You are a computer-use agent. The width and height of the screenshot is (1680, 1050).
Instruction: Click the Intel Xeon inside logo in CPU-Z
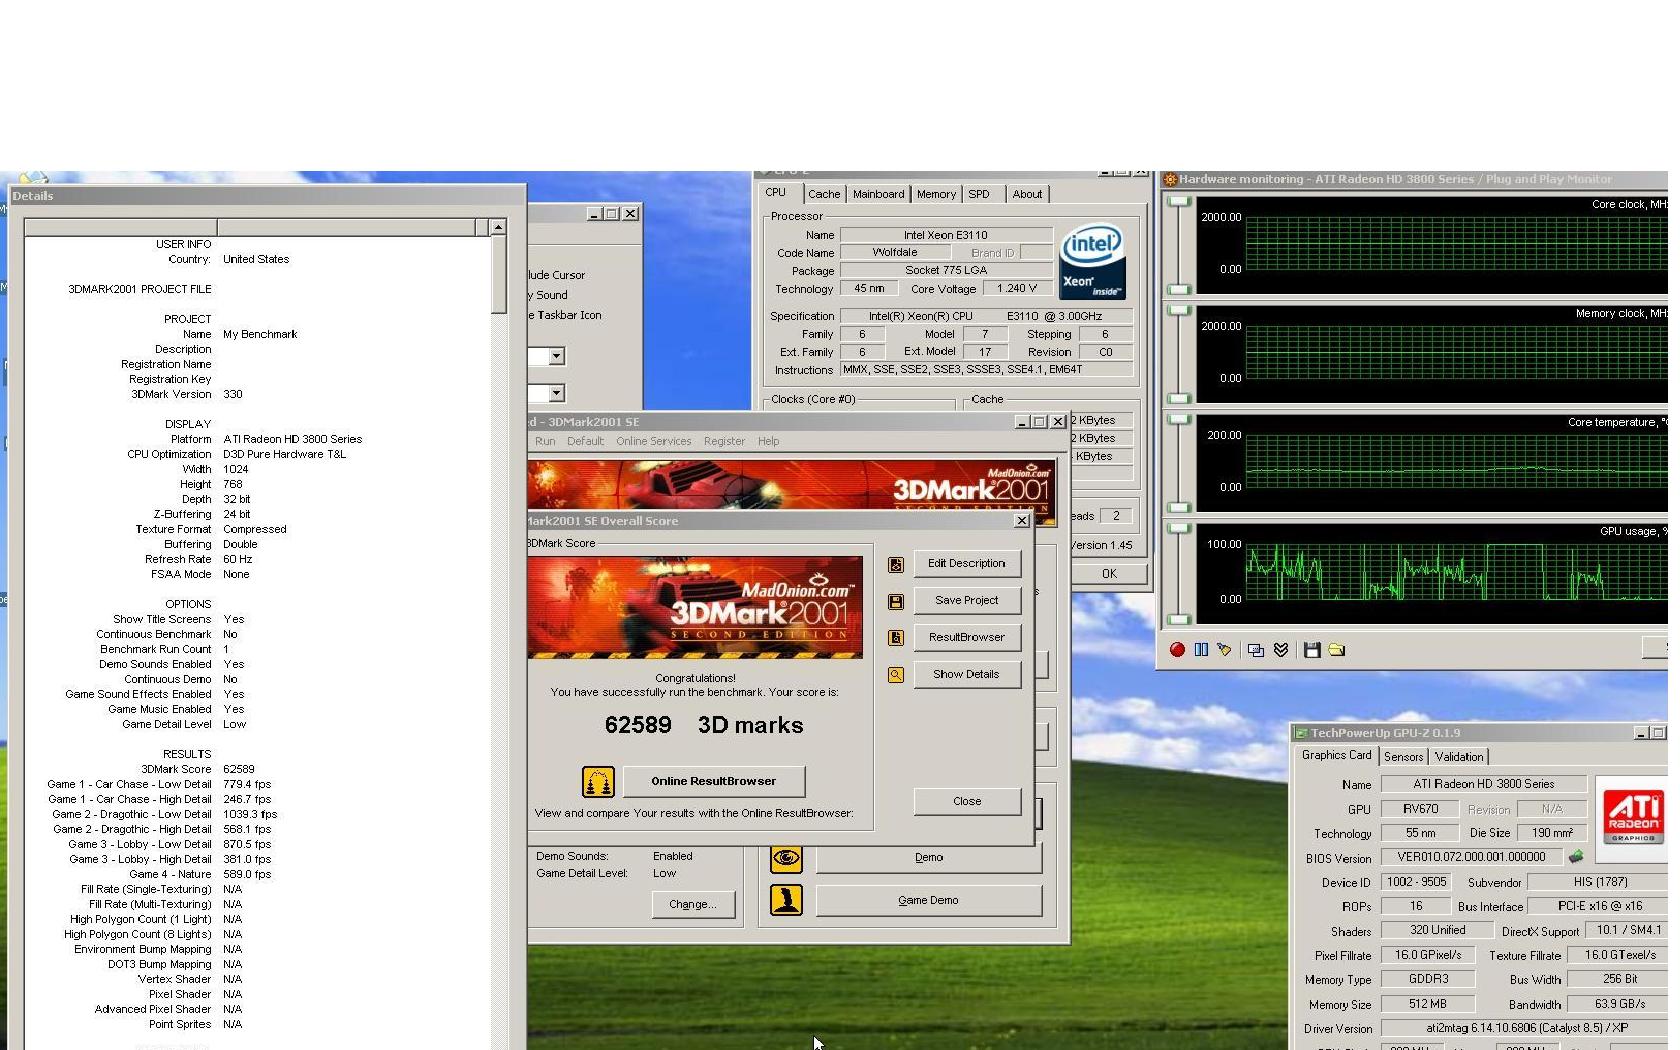pos(1092,260)
